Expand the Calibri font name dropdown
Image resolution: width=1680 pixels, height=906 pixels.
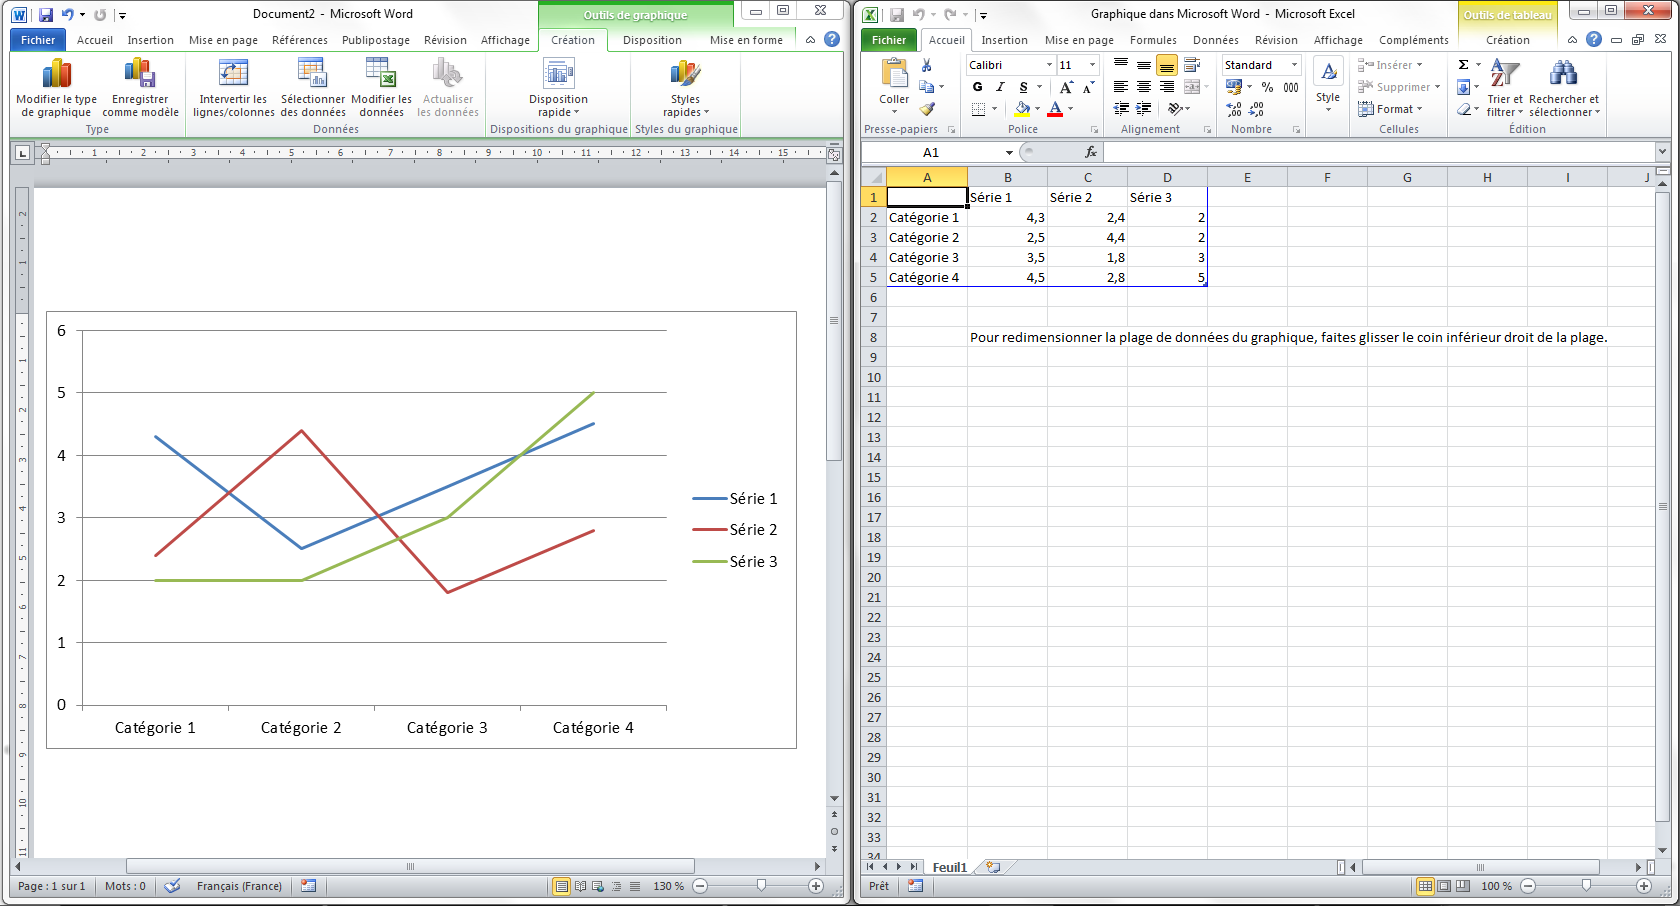(1049, 65)
